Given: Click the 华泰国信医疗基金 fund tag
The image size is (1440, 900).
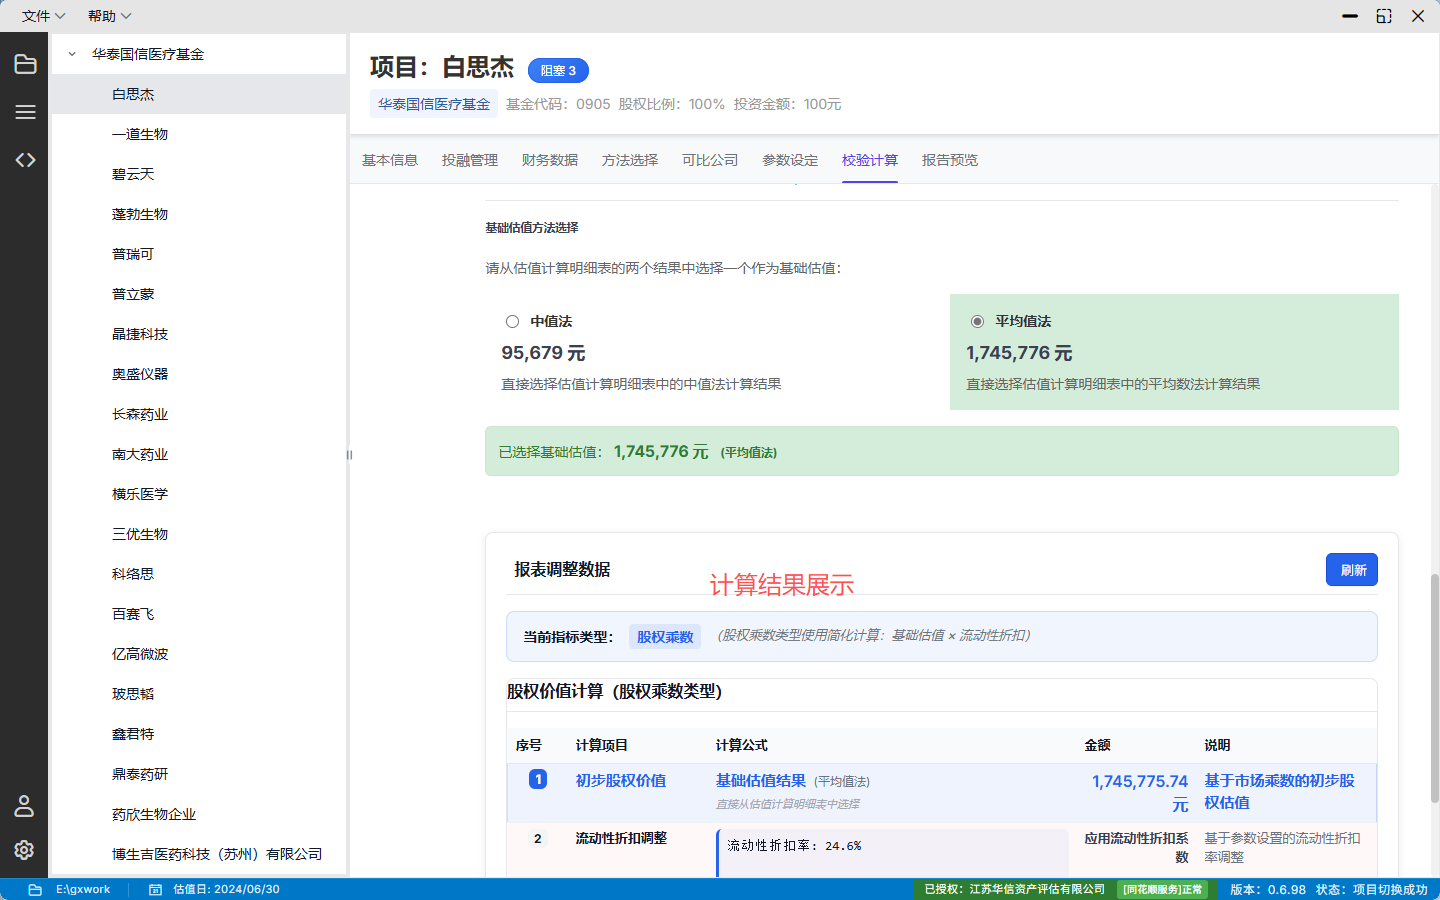Looking at the screenshot, I should (434, 104).
